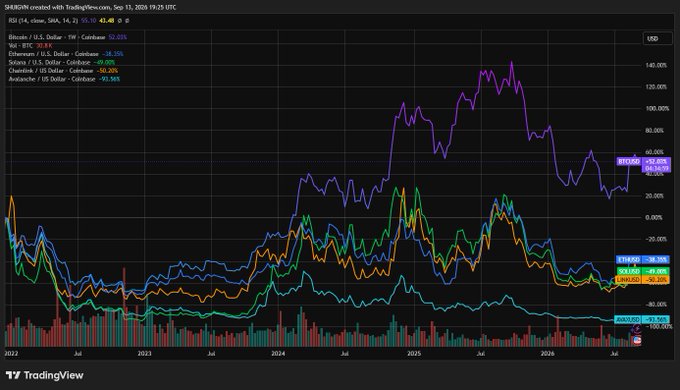Screen dimensions: 680x390
Task: Click the 80.00% price axis label
Action: 656,131
